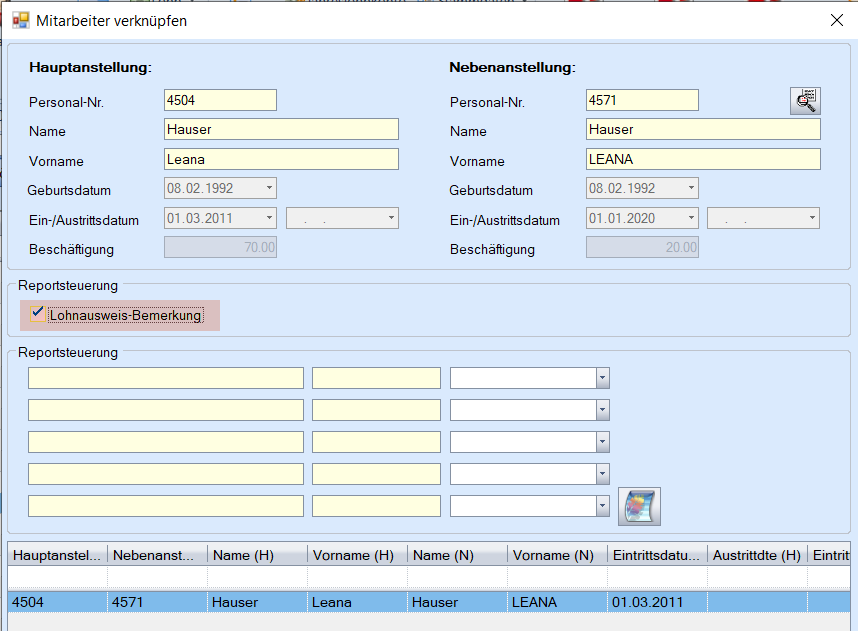Screen dimensions: 858x631
Task: Click the Nebenanstellung Vorname field LEANA
Action: [x=703, y=159]
